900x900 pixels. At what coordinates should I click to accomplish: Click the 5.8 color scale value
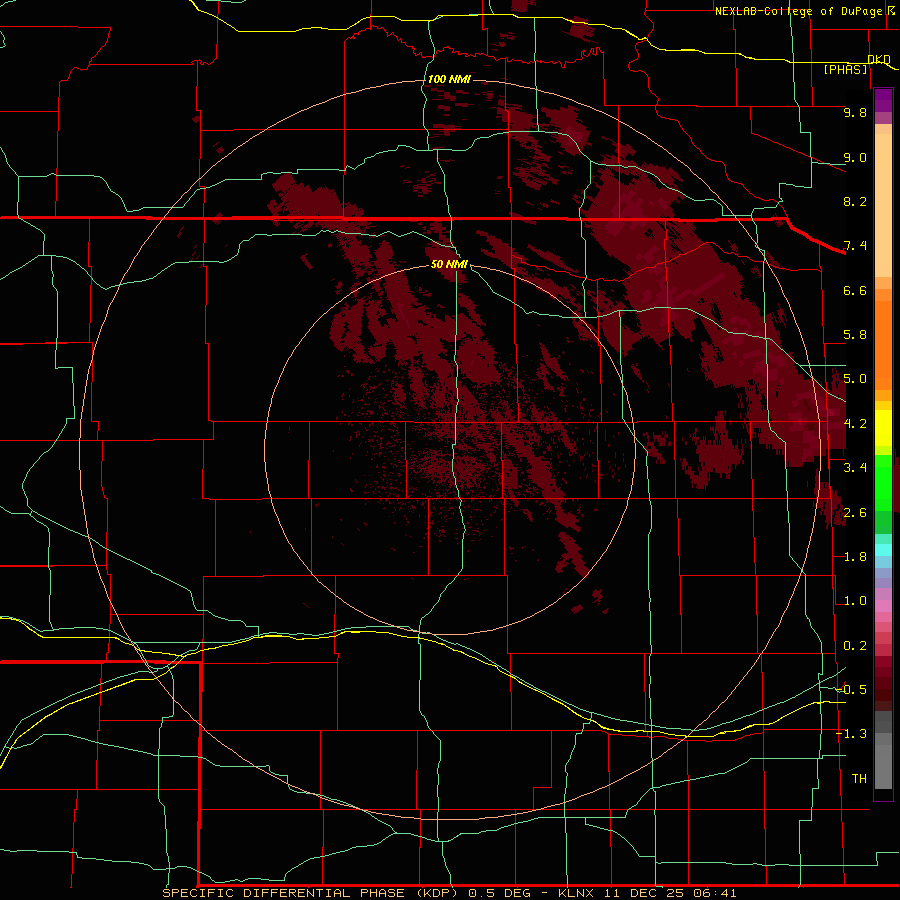[855, 335]
